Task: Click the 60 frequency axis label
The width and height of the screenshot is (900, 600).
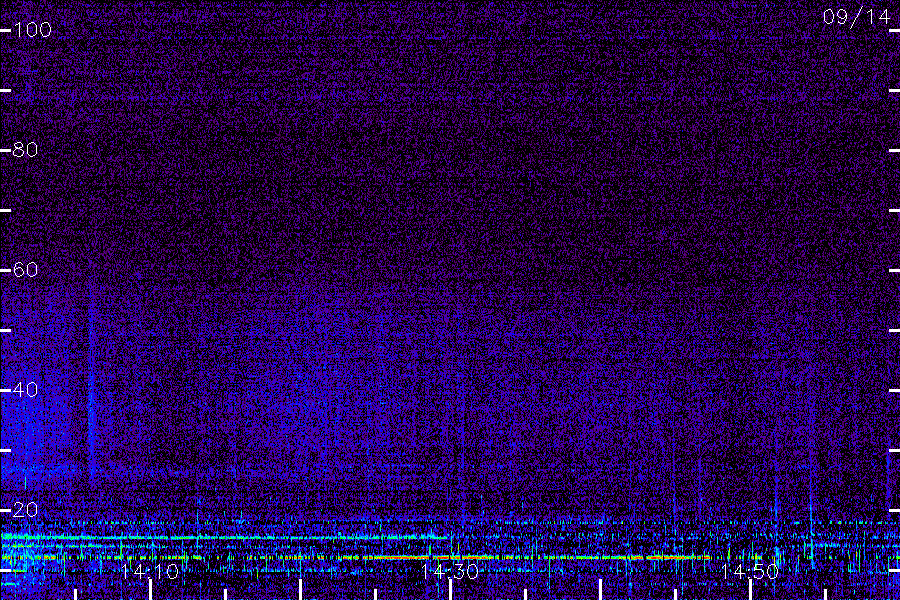Action: click(x=25, y=270)
